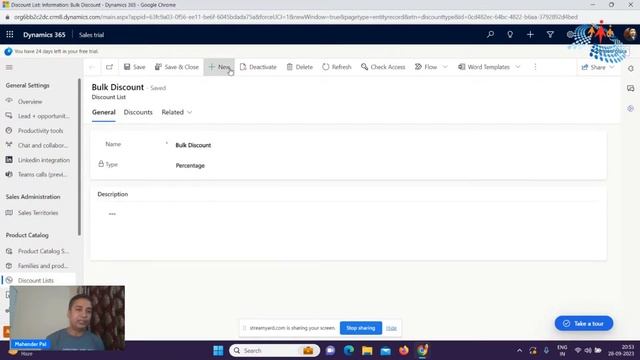Click the taskbar Search box

[x=274, y=351]
